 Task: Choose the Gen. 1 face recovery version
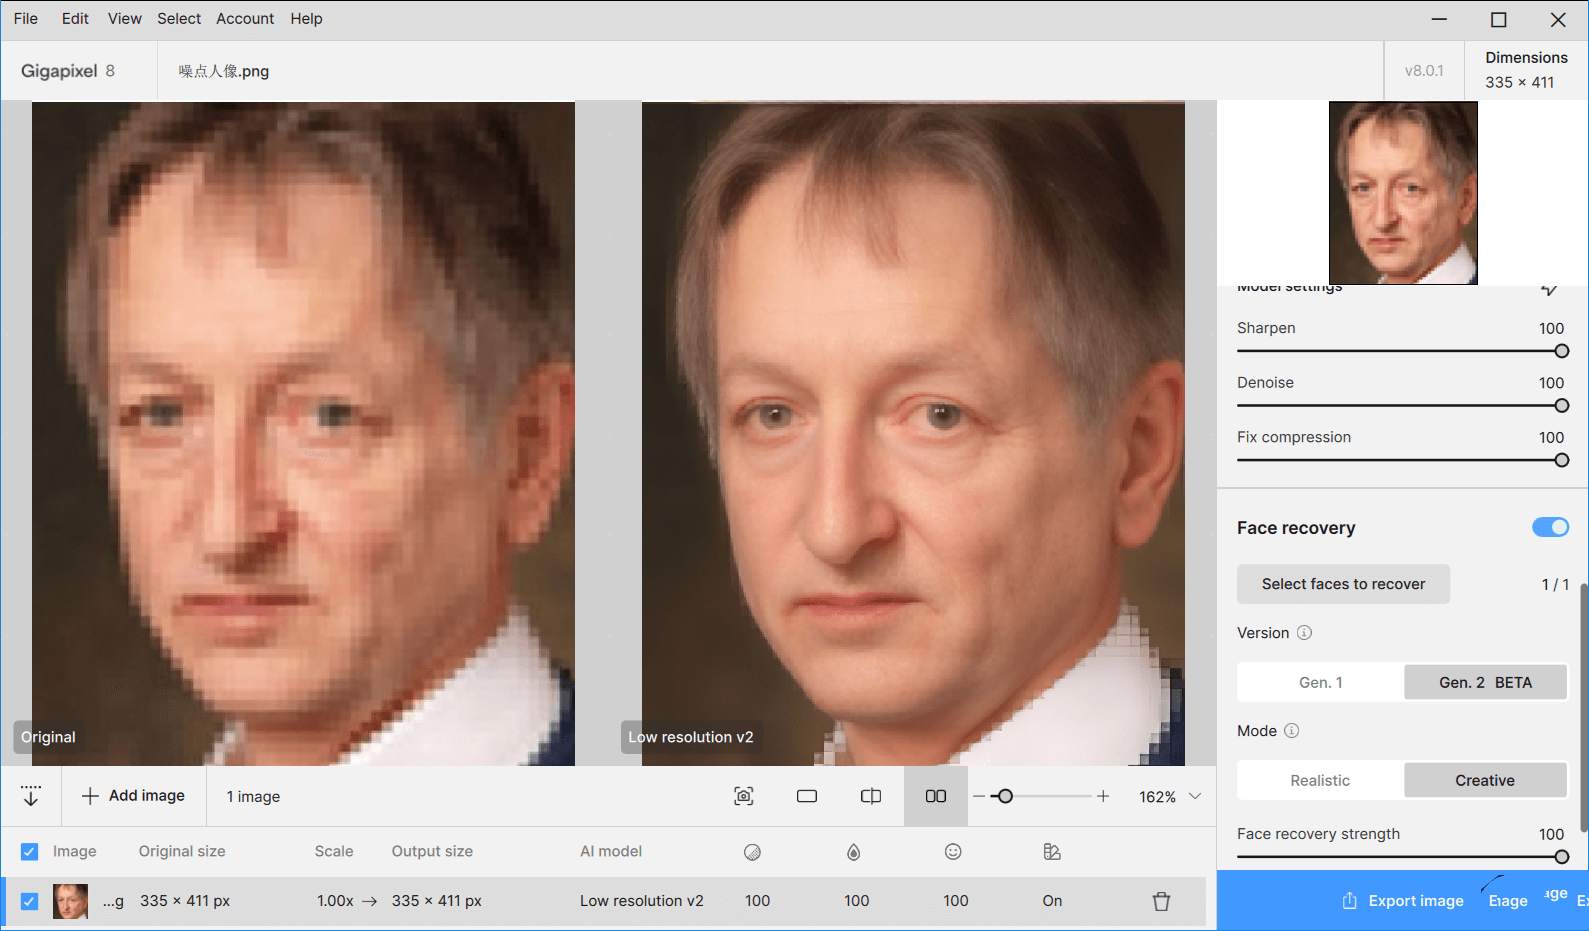coord(1320,682)
